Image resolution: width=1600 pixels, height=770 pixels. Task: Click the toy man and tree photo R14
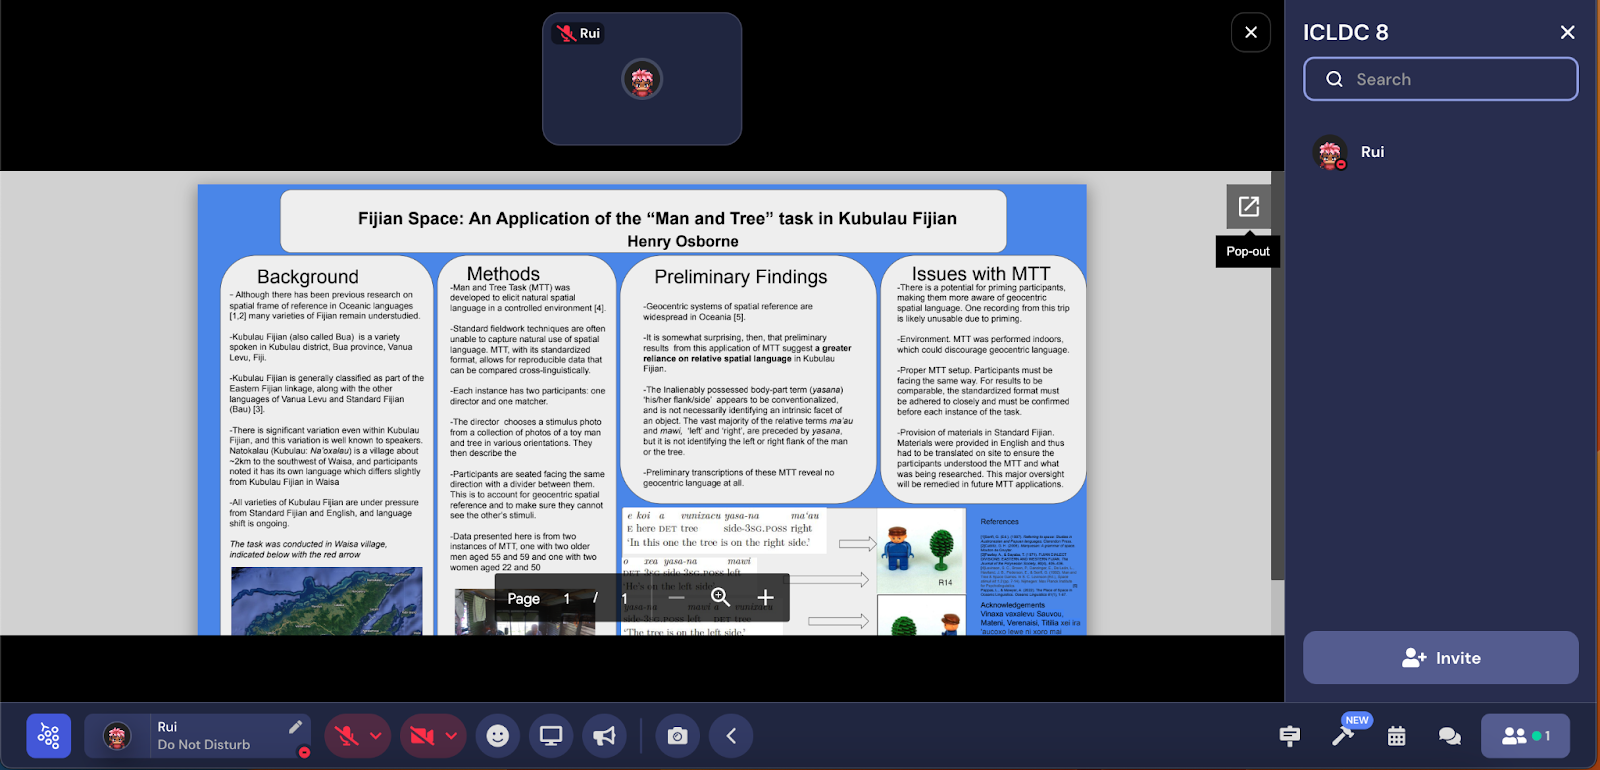click(921, 550)
